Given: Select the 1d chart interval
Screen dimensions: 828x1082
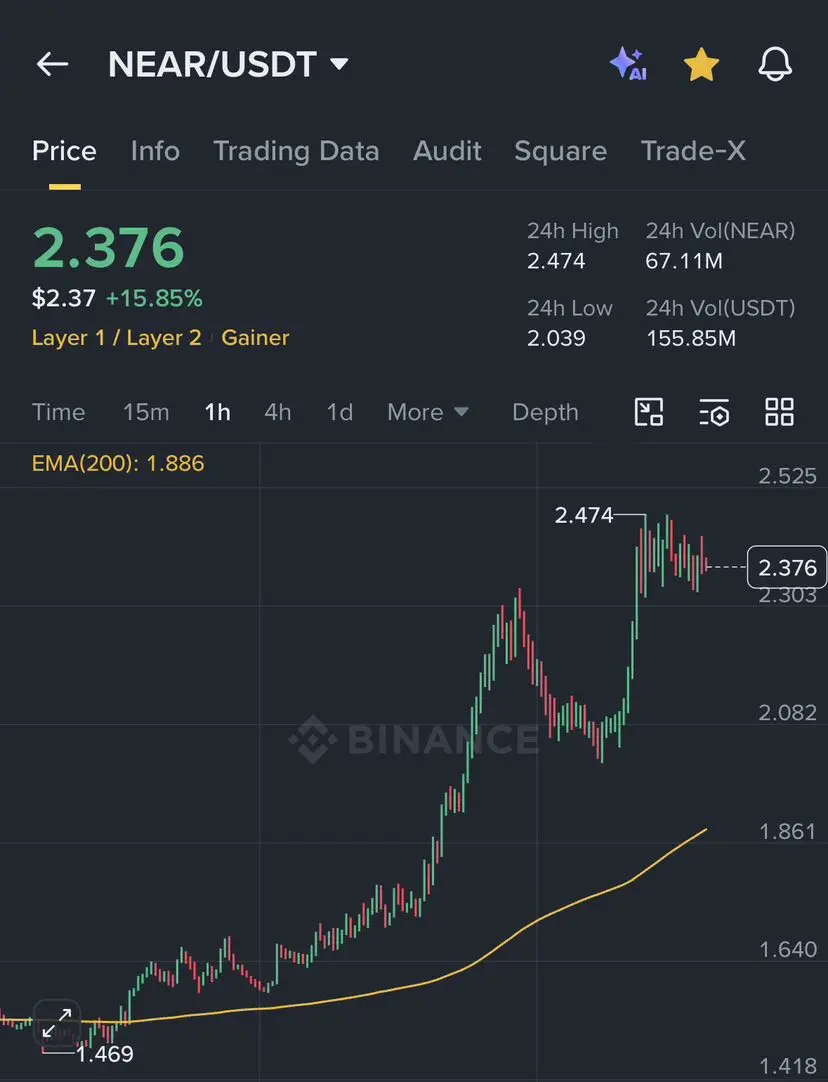Looking at the screenshot, I should tap(340, 412).
